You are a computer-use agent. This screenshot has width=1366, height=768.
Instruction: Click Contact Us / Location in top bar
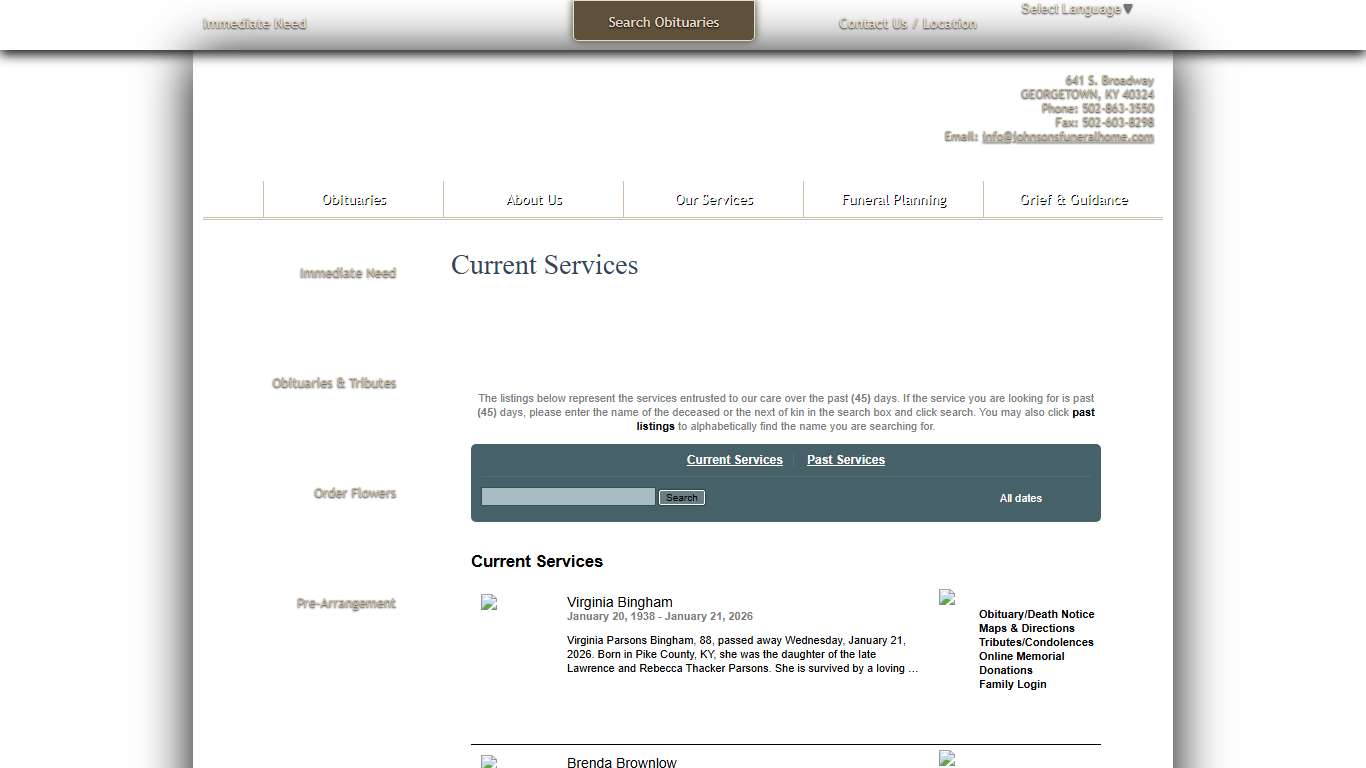(x=907, y=24)
